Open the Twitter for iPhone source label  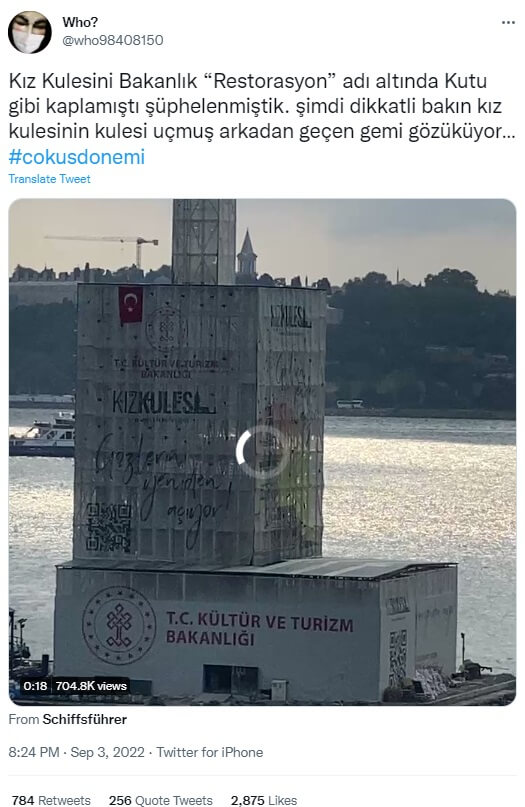point(209,752)
